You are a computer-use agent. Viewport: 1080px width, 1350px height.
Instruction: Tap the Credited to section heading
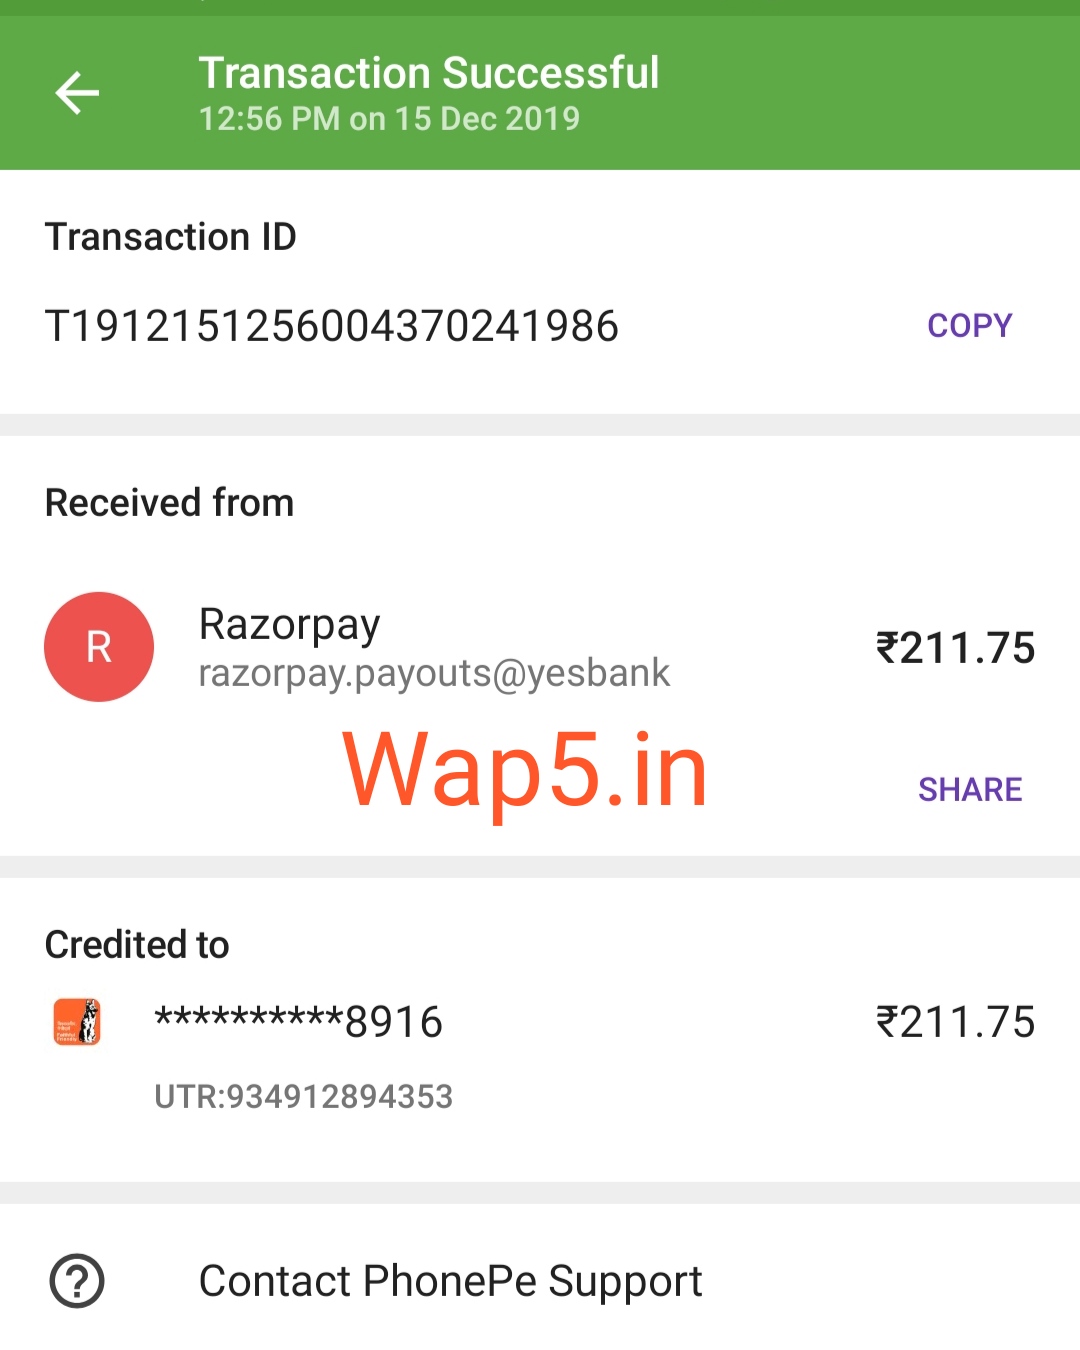click(x=137, y=945)
